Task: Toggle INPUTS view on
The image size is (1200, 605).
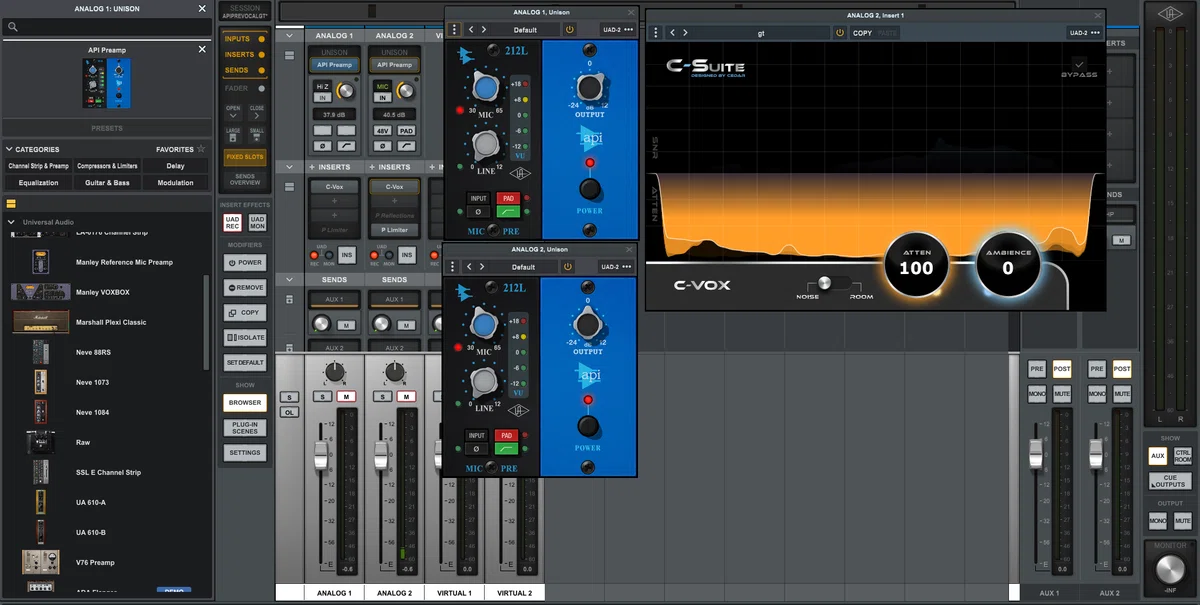Action: (x=245, y=39)
